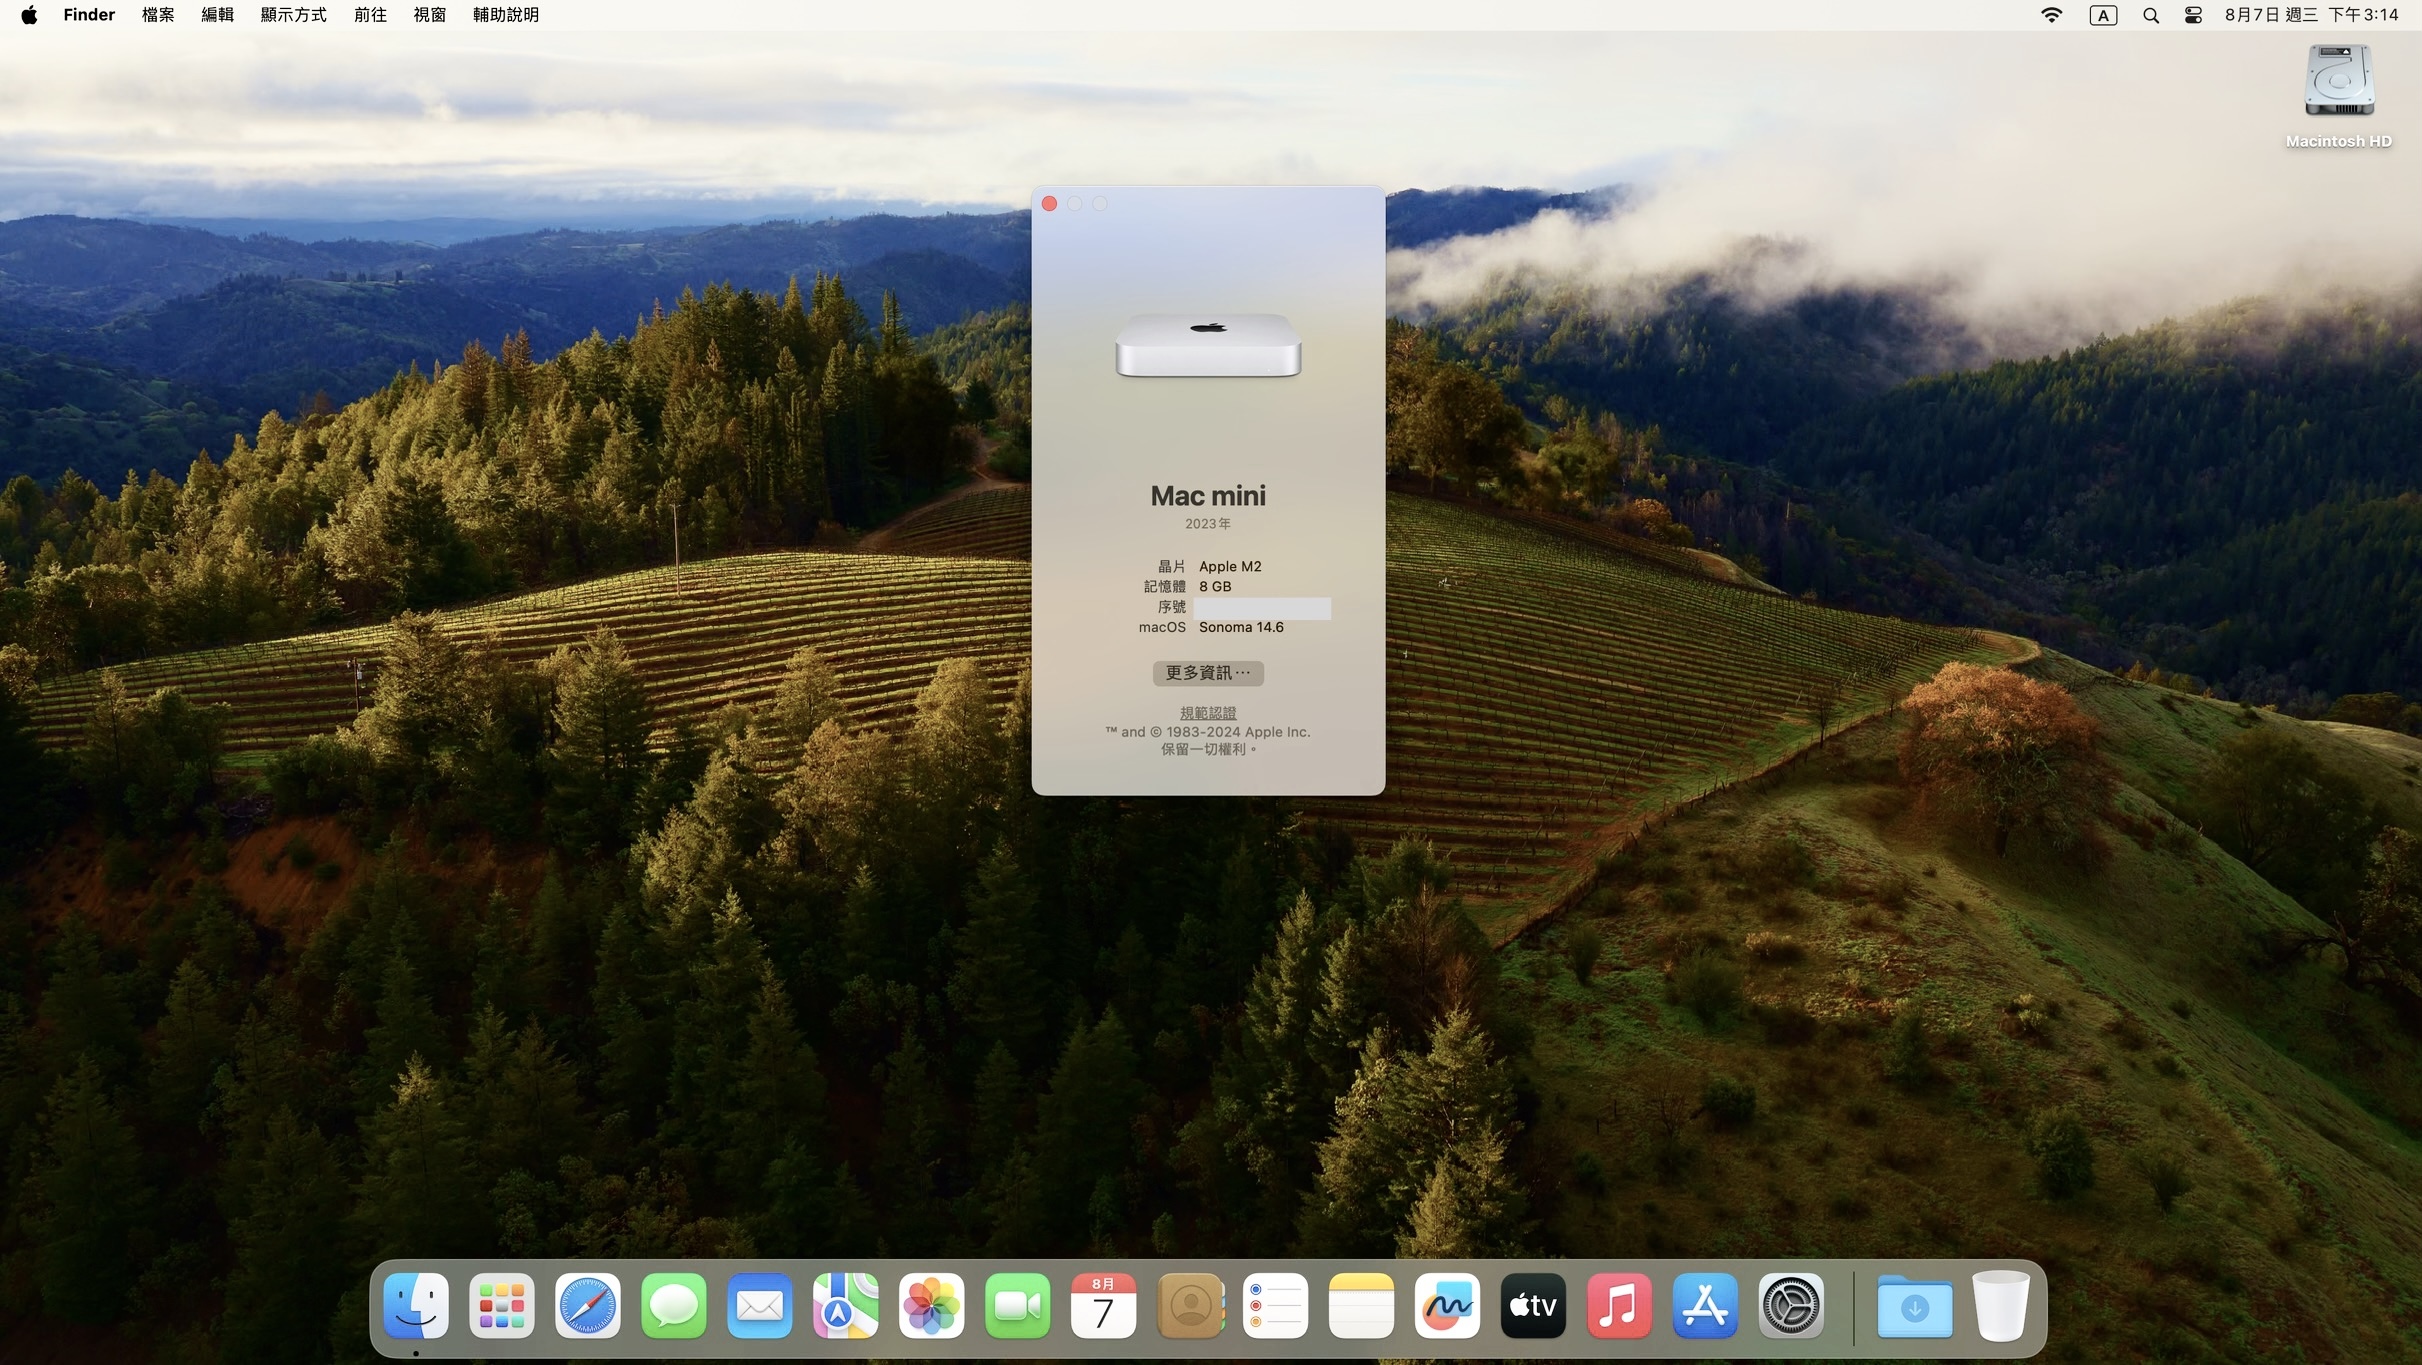Launch Safari from the Dock
Image resolution: width=2422 pixels, height=1365 pixels.
(588, 1305)
